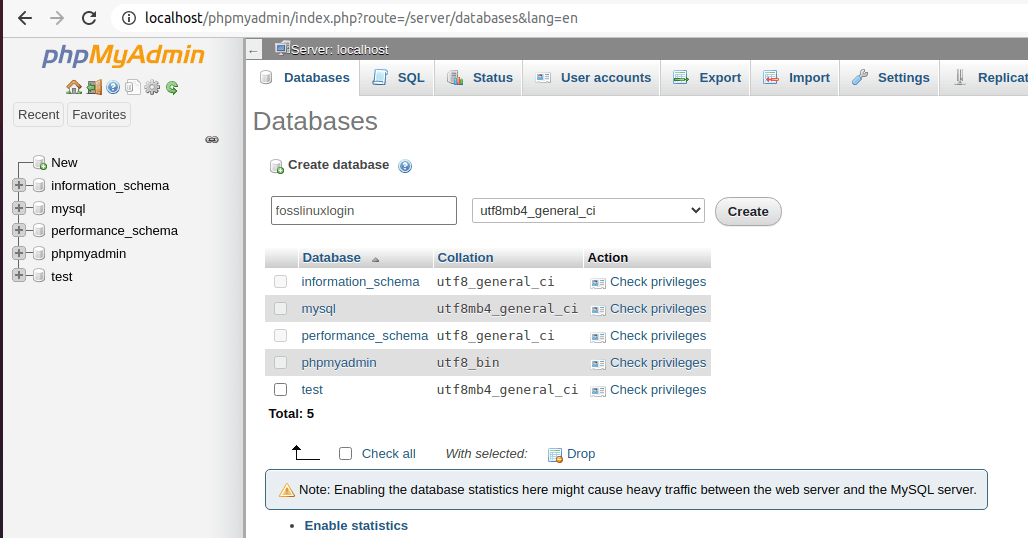Check privileges for information_schema

(648, 282)
